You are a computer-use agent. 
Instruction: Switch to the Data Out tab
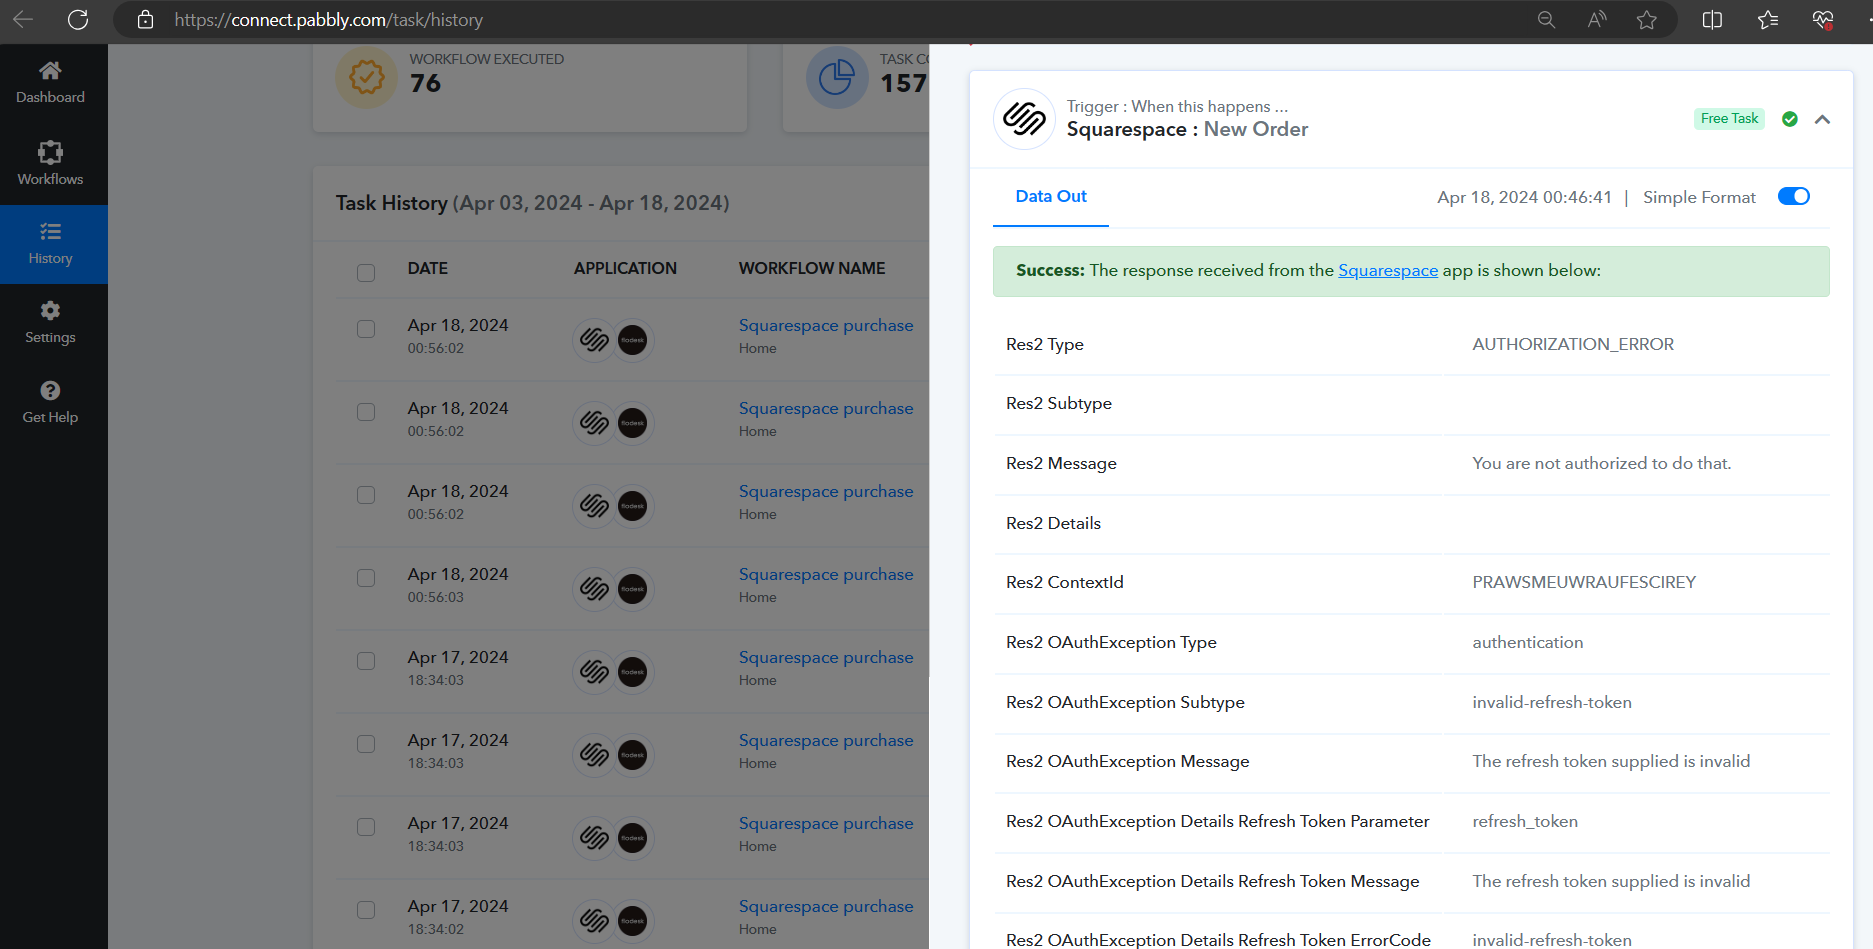click(x=1051, y=197)
